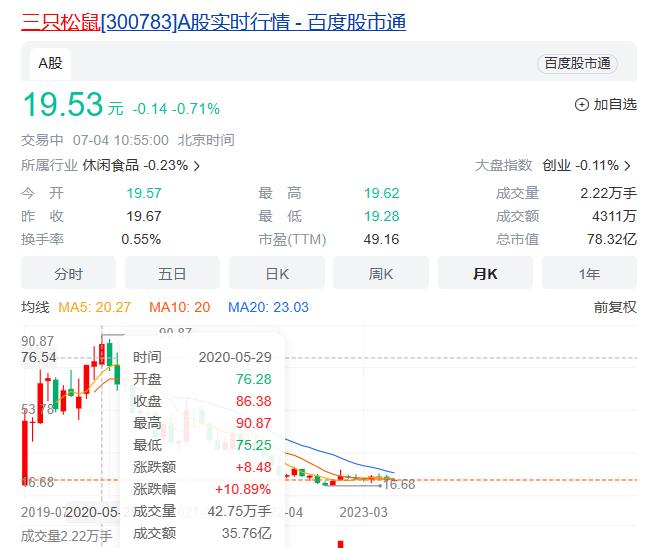This screenshot has width=657, height=548.
Task: Click the tooltip 成交量 value 42.75万手
Action: pyautogui.click(x=240, y=511)
